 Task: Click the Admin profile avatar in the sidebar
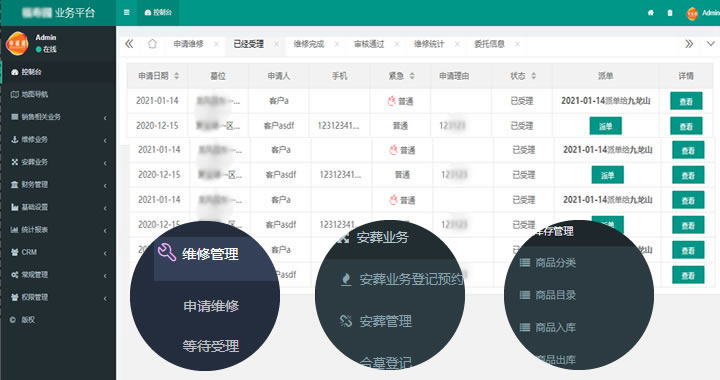click(17, 44)
